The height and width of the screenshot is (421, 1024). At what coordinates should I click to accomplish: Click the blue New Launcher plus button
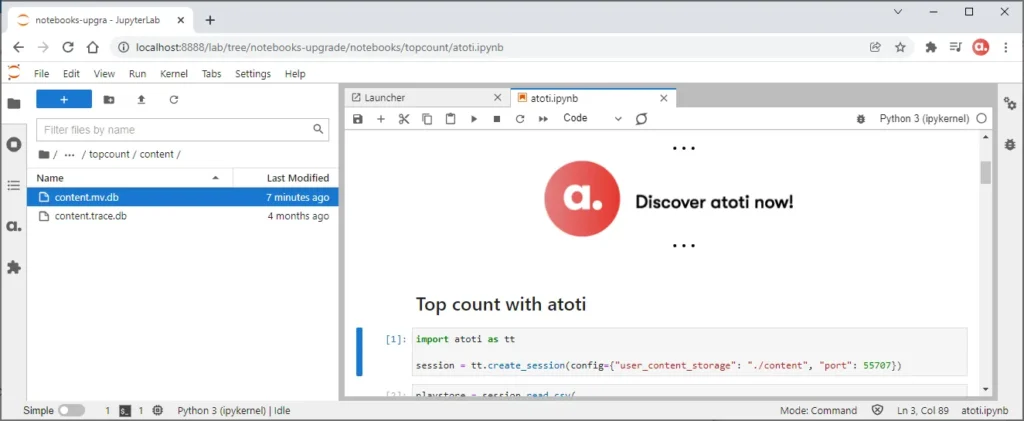tap(64, 99)
